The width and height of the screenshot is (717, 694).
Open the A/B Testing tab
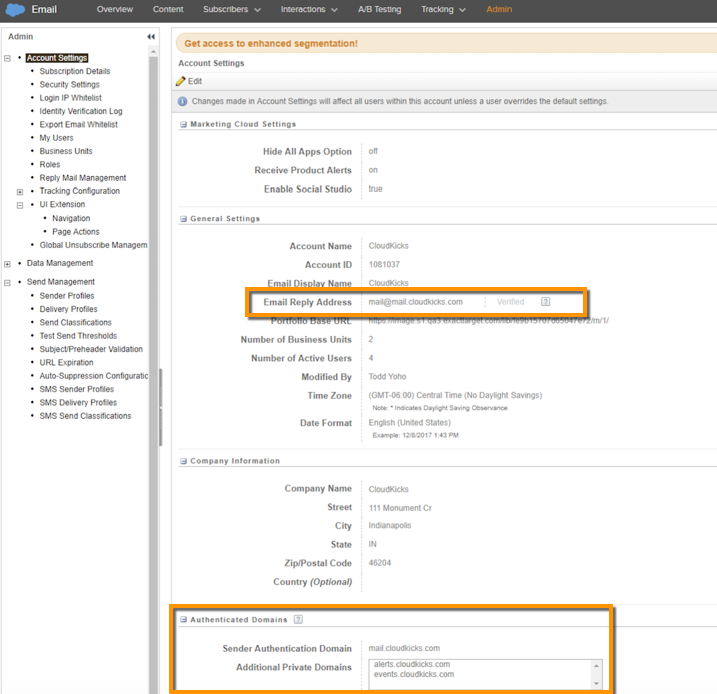pyautogui.click(x=380, y=9)
